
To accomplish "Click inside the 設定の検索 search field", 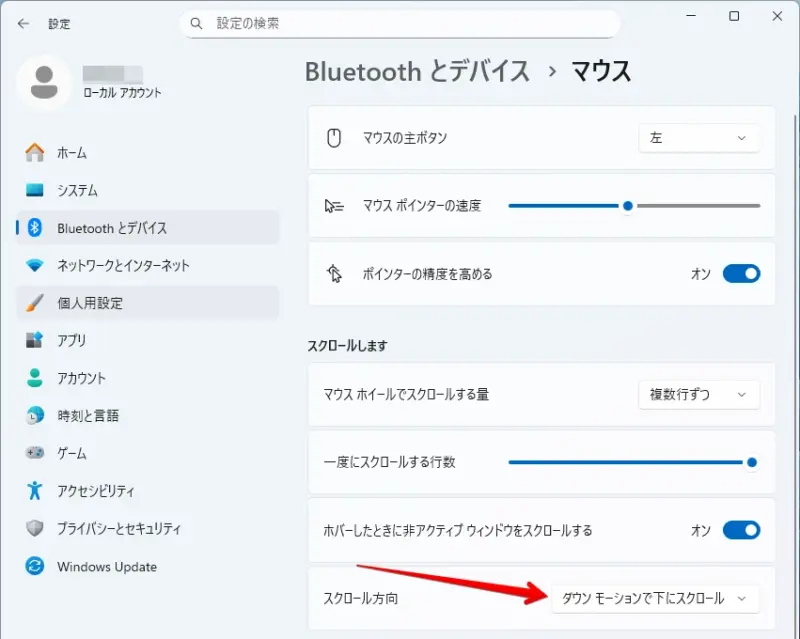I will (399, 23).
